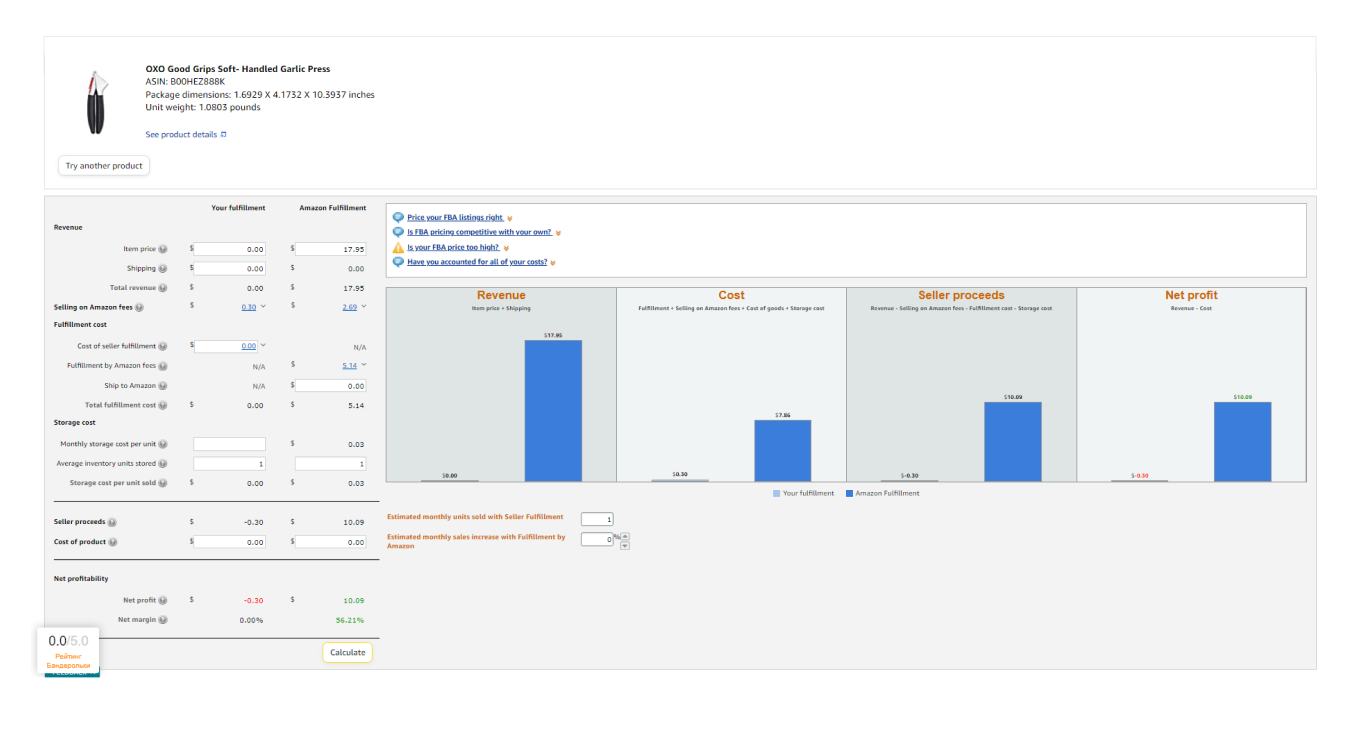Expand the Fulfillment by Amazon fees 5.14 chevron
The image size is (1360, 735).
pyautogui.click(x=363, y=366)
